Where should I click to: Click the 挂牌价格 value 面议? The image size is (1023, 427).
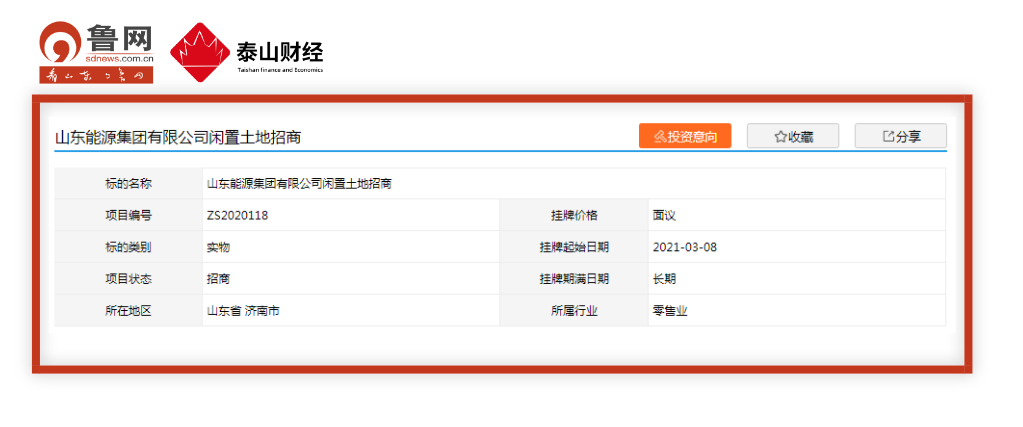(x=665, y=215)
